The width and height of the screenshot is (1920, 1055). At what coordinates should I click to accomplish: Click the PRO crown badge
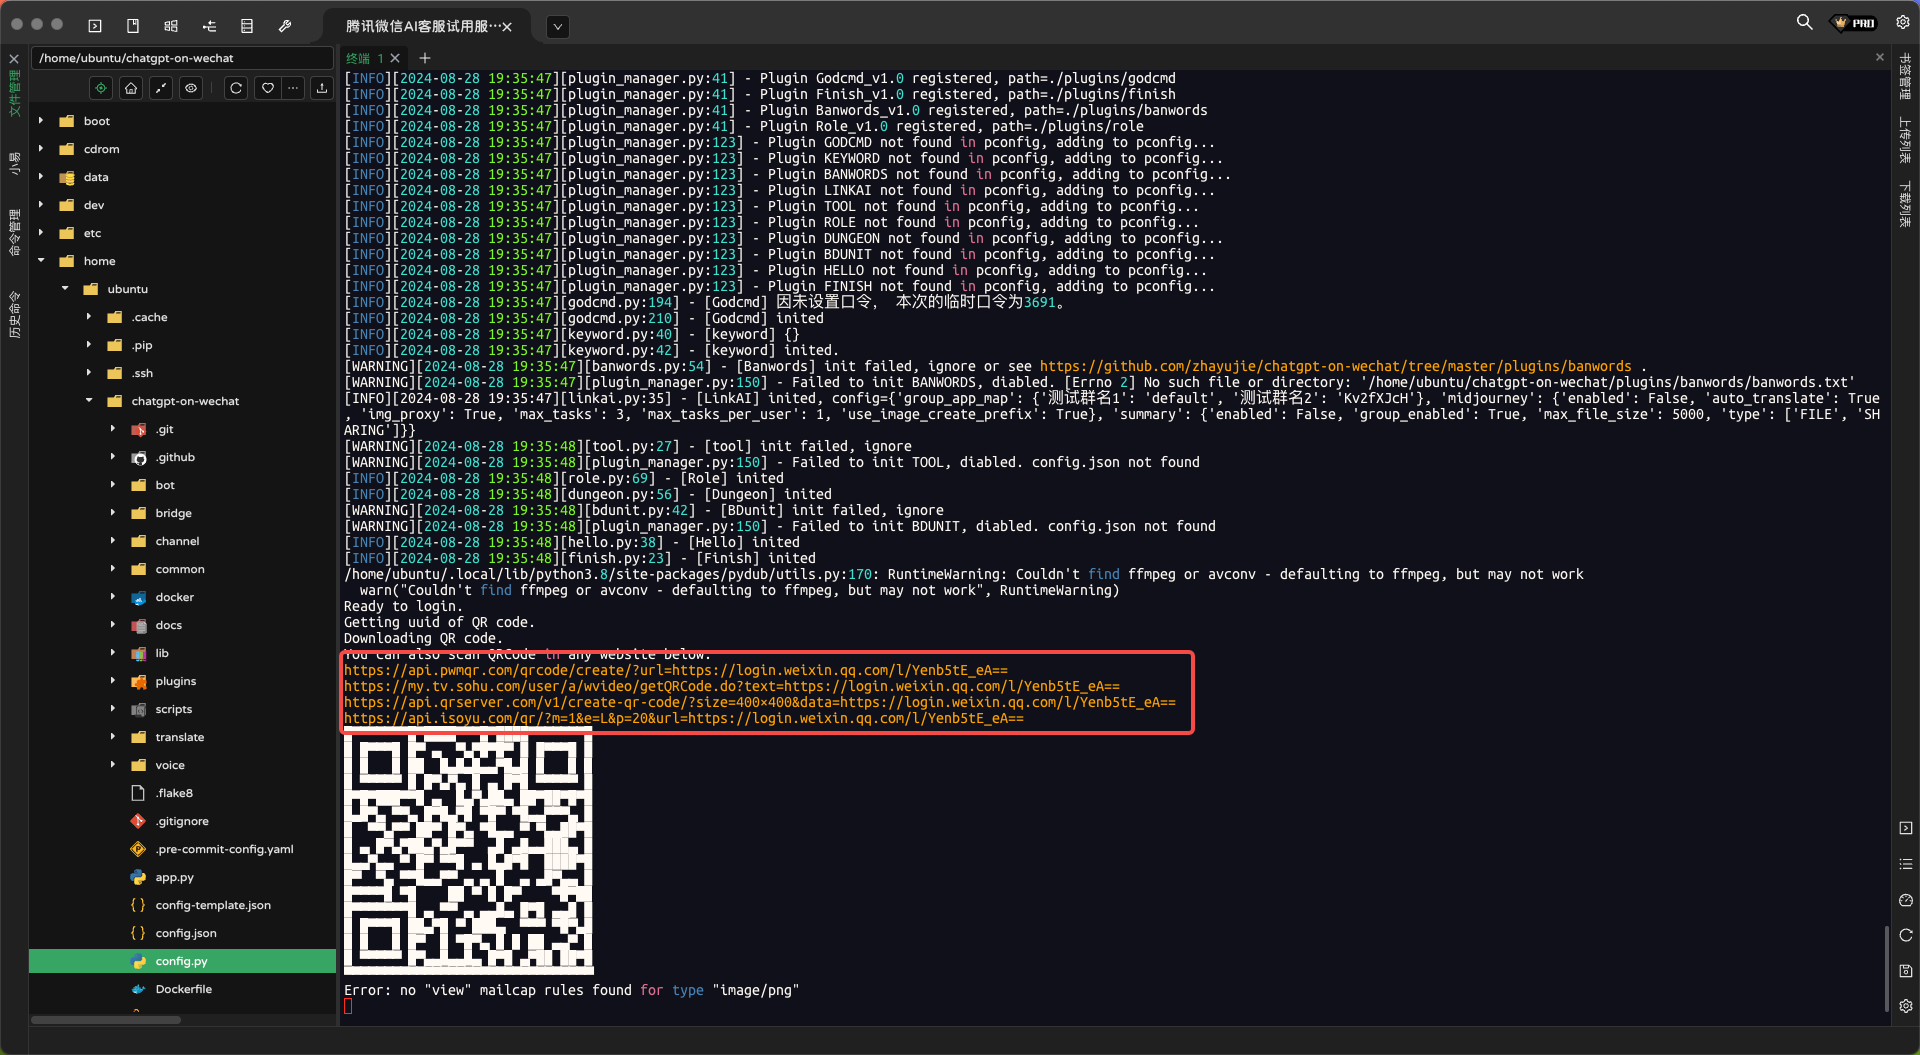1854,23
